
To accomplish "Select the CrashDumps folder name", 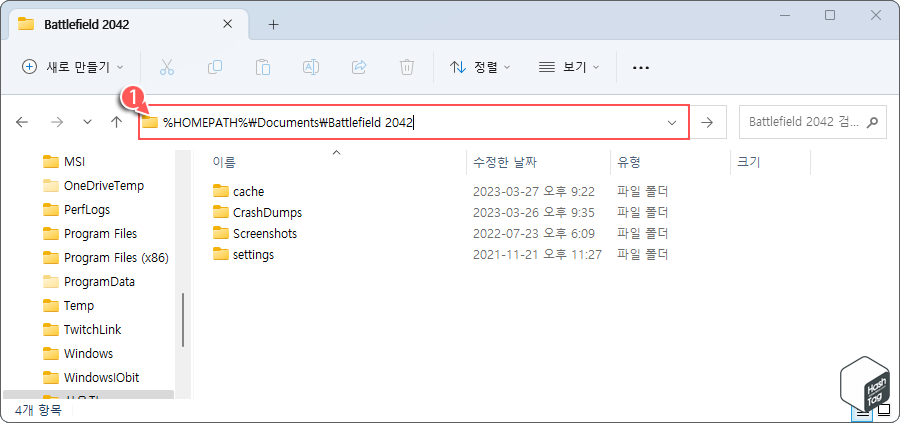I will click(x=267, y=212).
